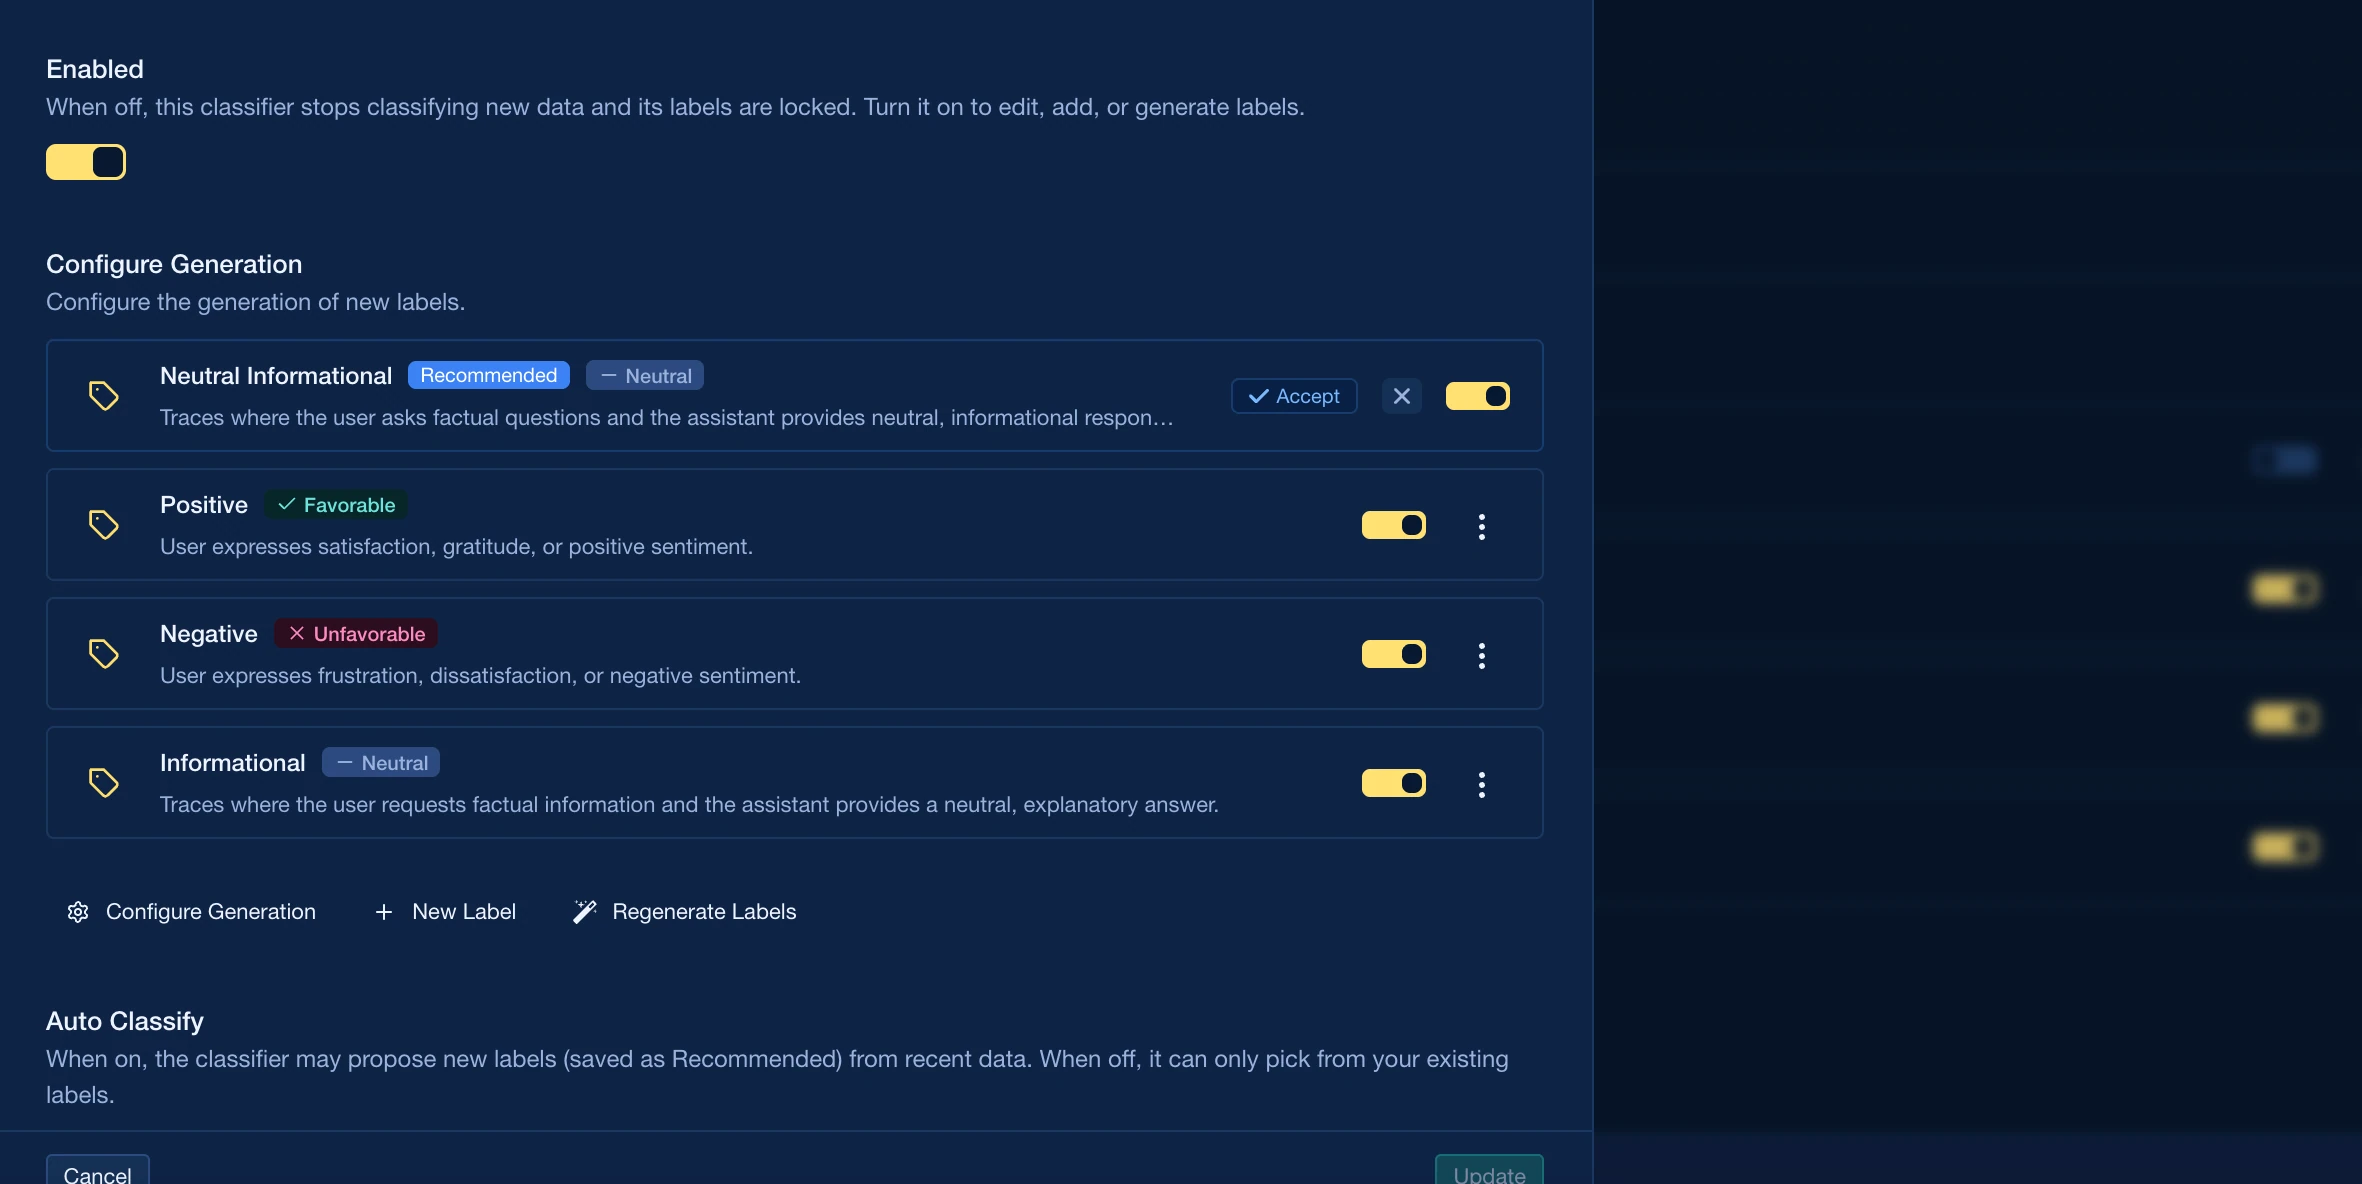The image size is (2362, 1184).
Task: Open the Negative label's more options menu
Action: (1482, 655)
